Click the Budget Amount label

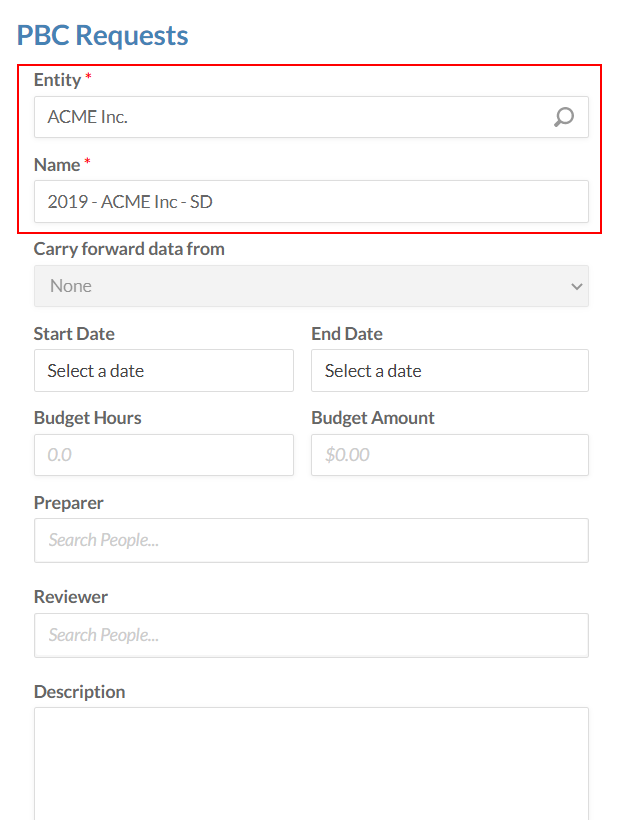click(373, 418)
